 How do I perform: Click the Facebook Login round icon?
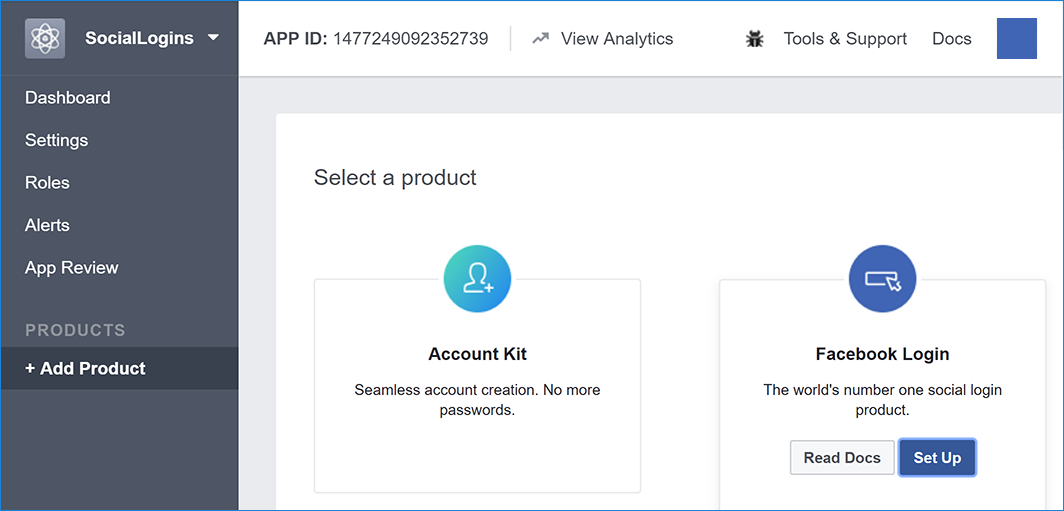[x=882, y=280]
